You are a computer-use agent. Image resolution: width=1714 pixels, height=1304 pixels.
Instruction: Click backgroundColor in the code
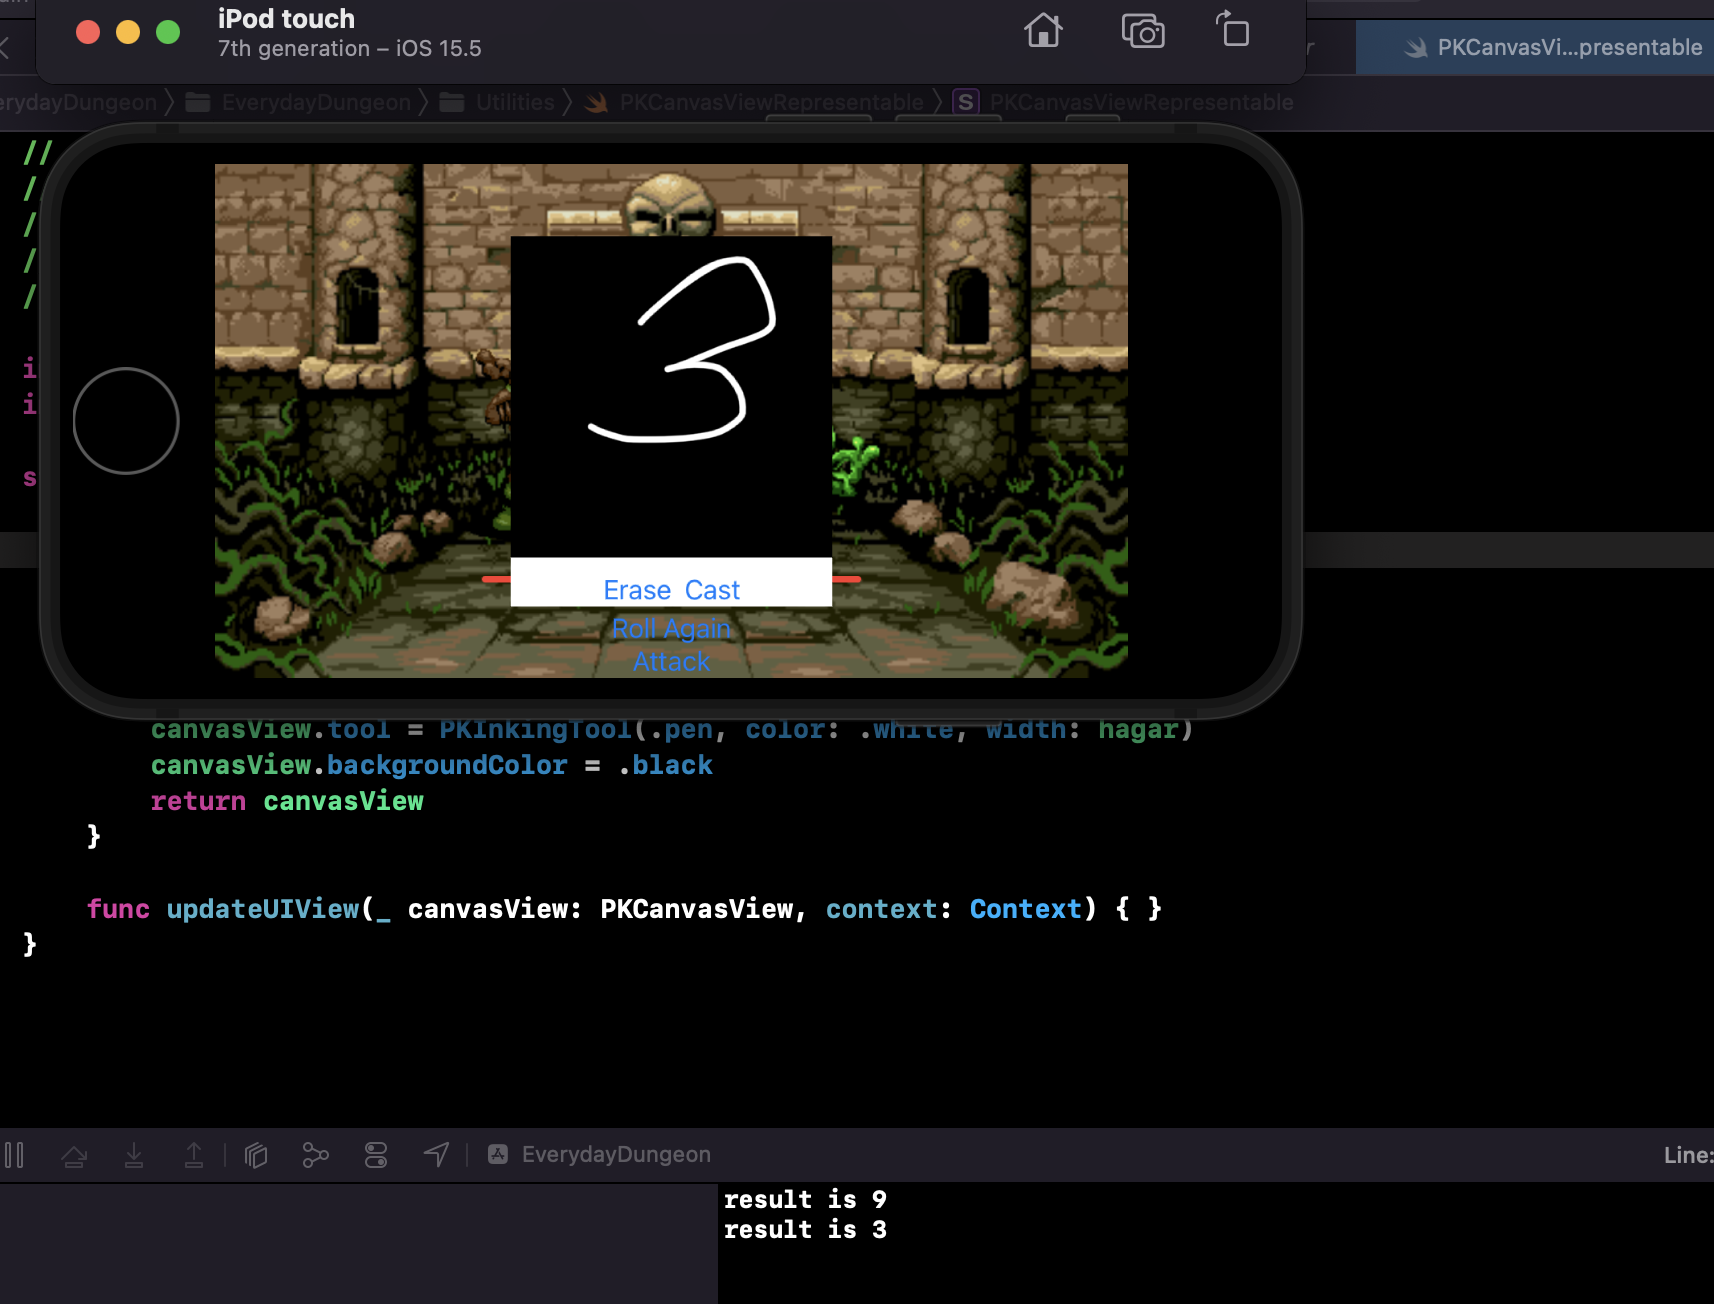tap(447, 765)
